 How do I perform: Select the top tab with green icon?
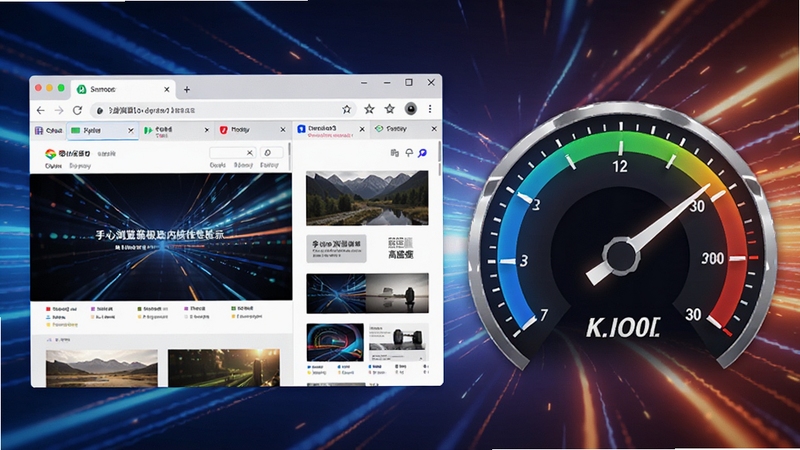click(x=122, y=89)
